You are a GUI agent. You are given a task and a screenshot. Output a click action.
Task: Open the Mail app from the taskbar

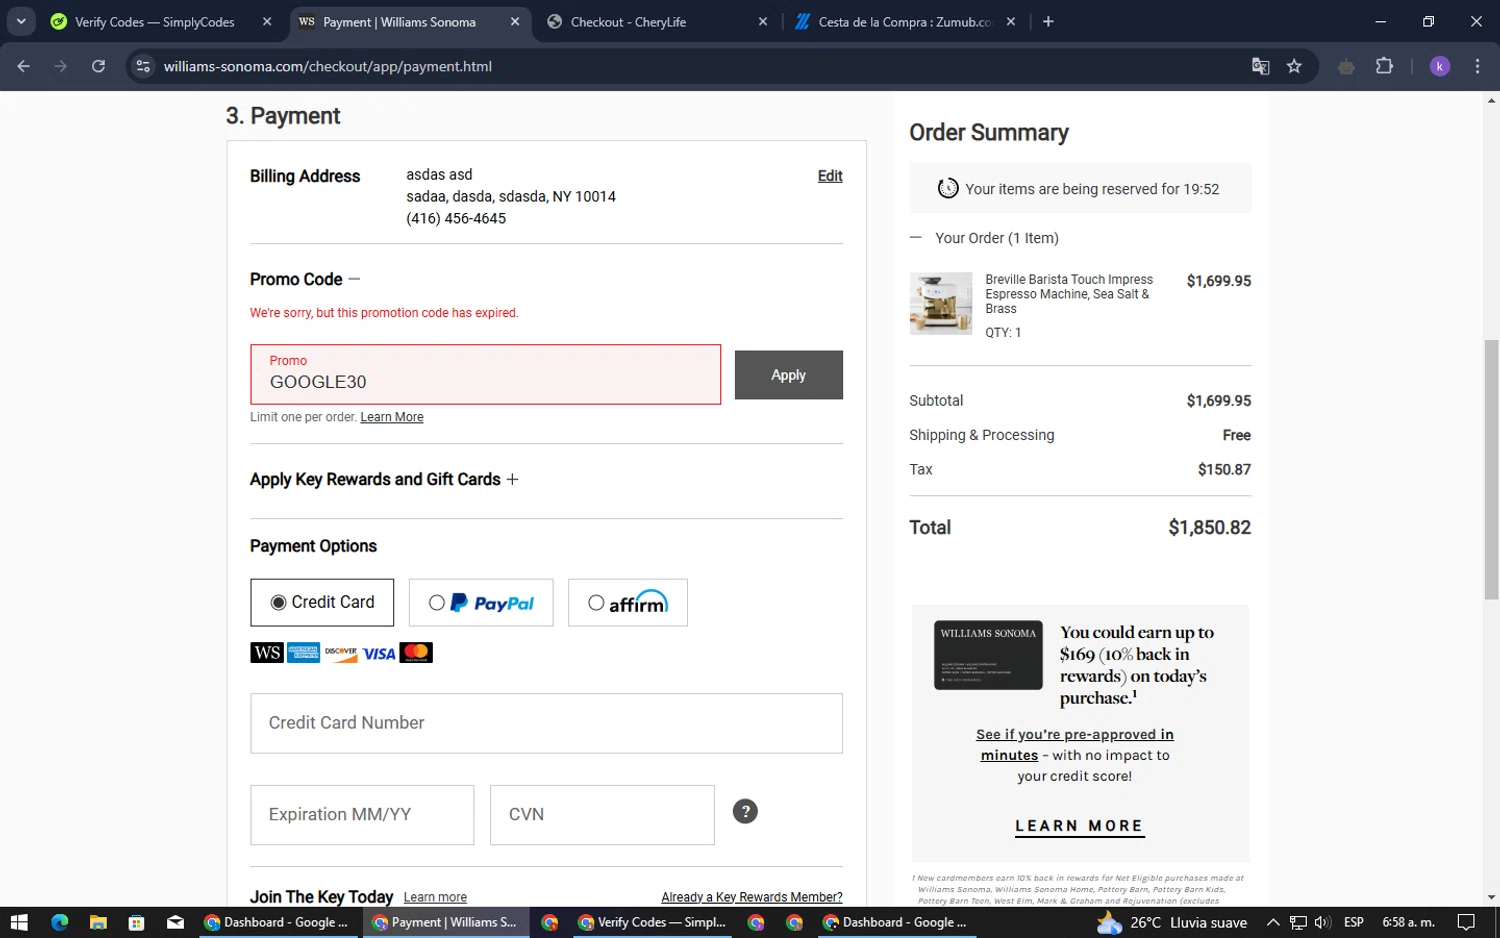(176, 922)
